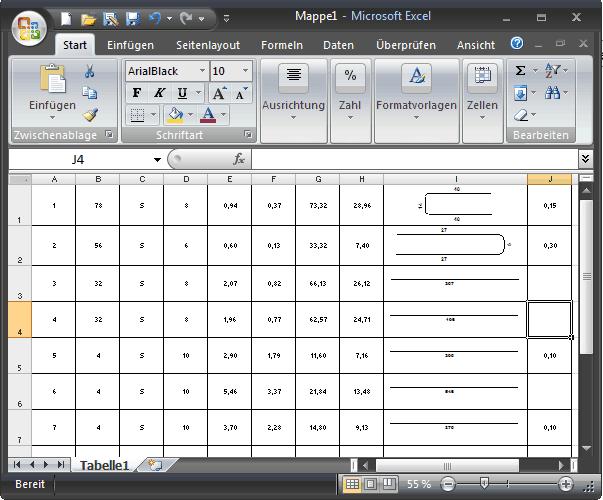The image size is (603, 500).
Task: Toggle italic K formatting
Action: [160, 93]
